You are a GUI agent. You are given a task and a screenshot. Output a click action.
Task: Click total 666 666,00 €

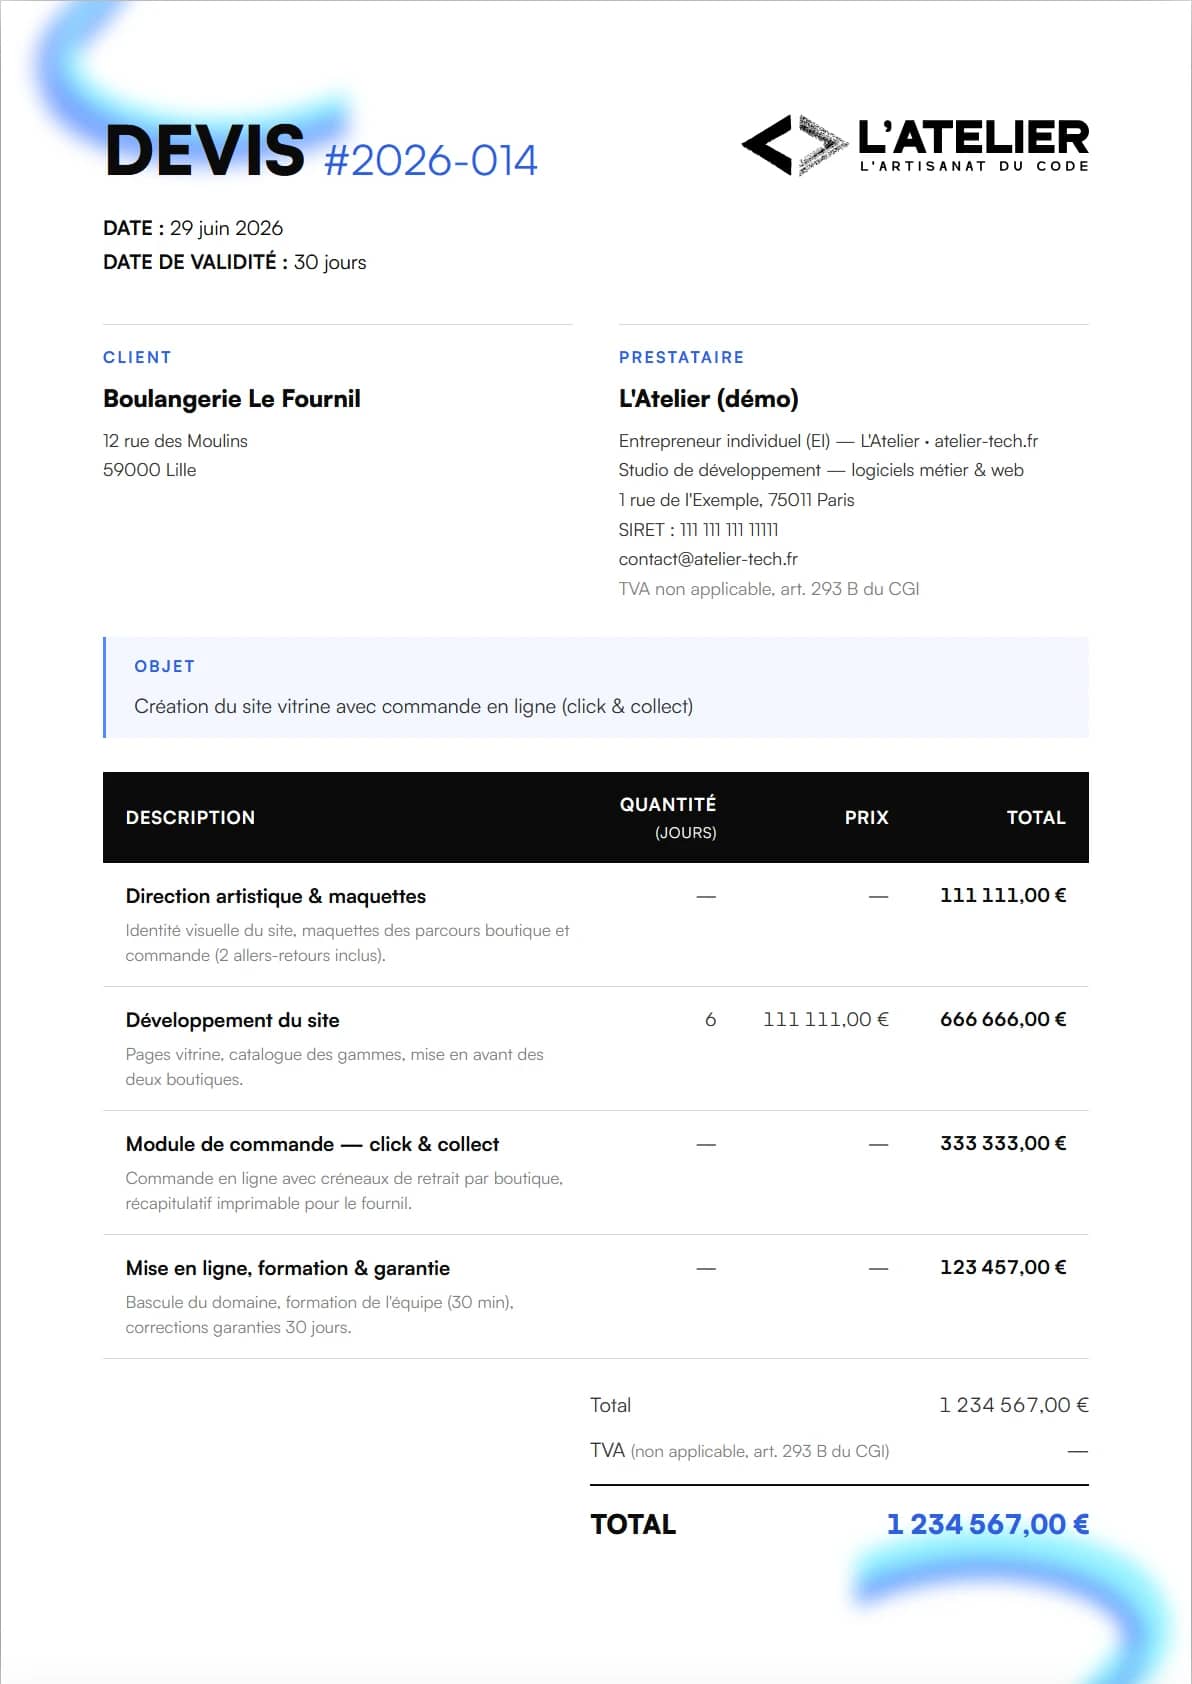1003,1019
